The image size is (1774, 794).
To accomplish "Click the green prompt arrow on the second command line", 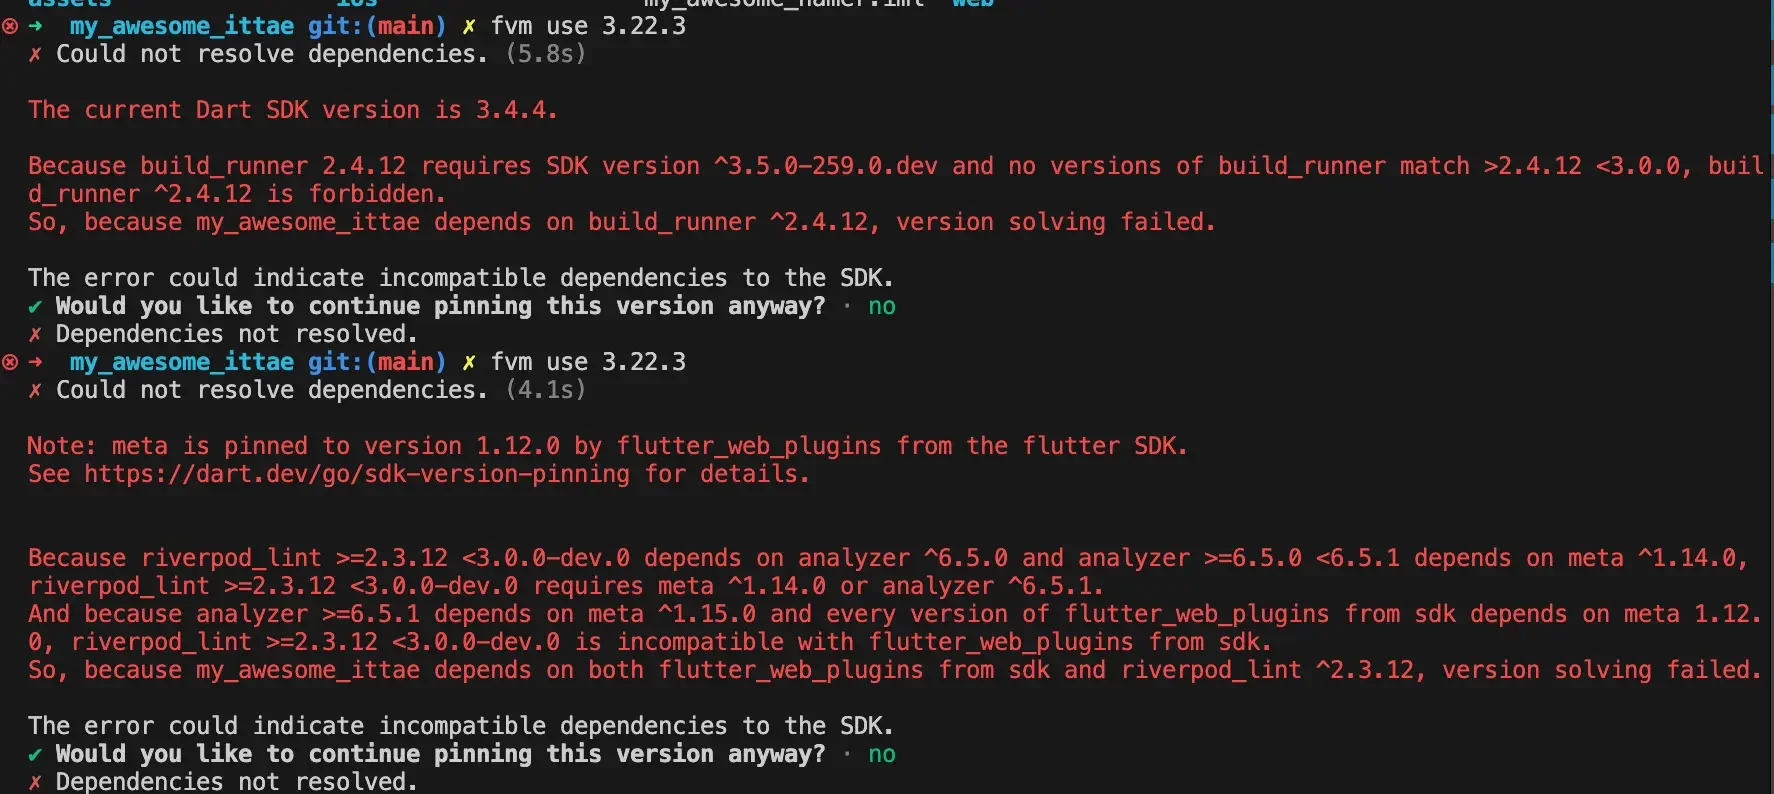I will [x=35, y=362].
